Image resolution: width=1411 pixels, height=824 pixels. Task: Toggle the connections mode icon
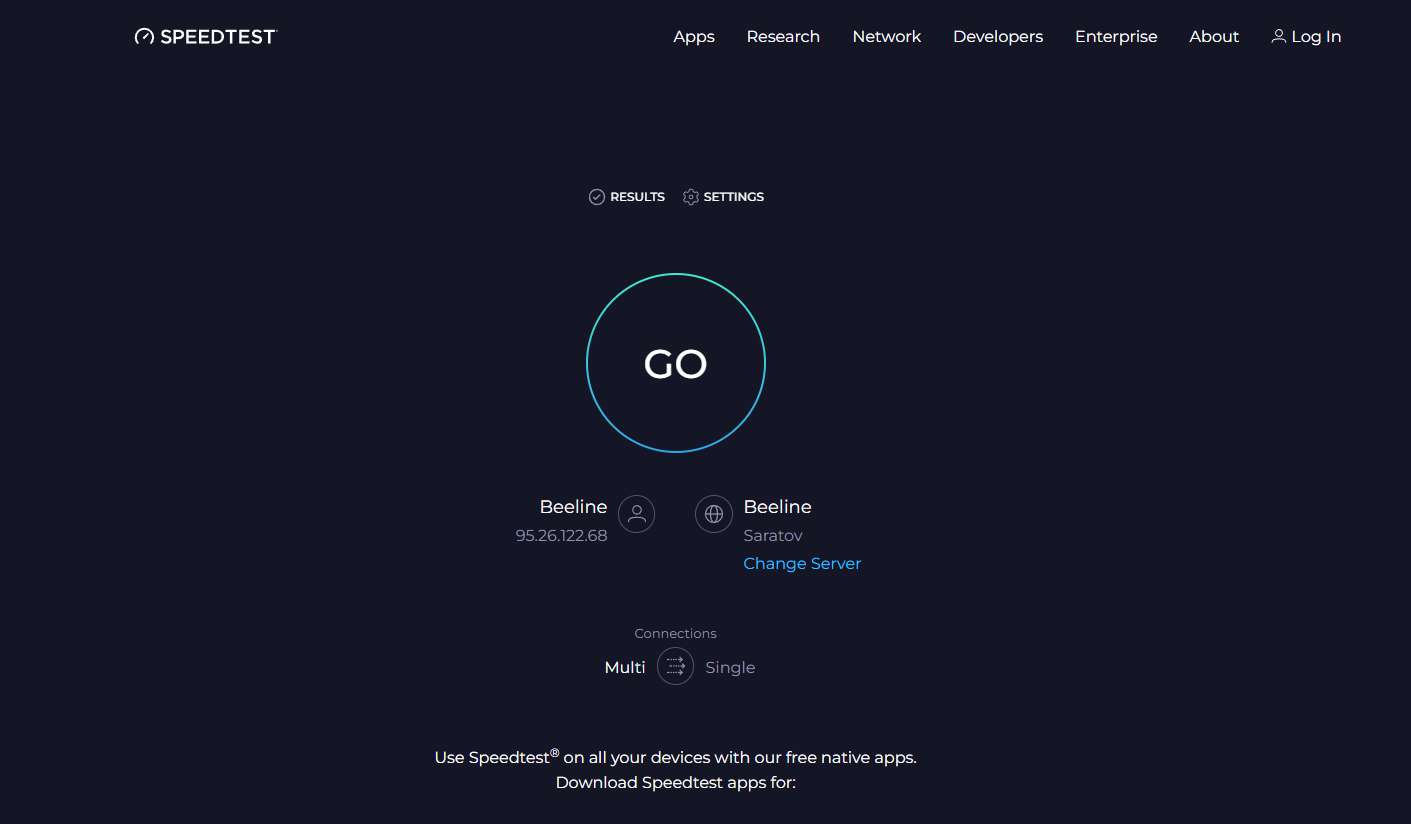pyautogui.click(x=676, y=666)
